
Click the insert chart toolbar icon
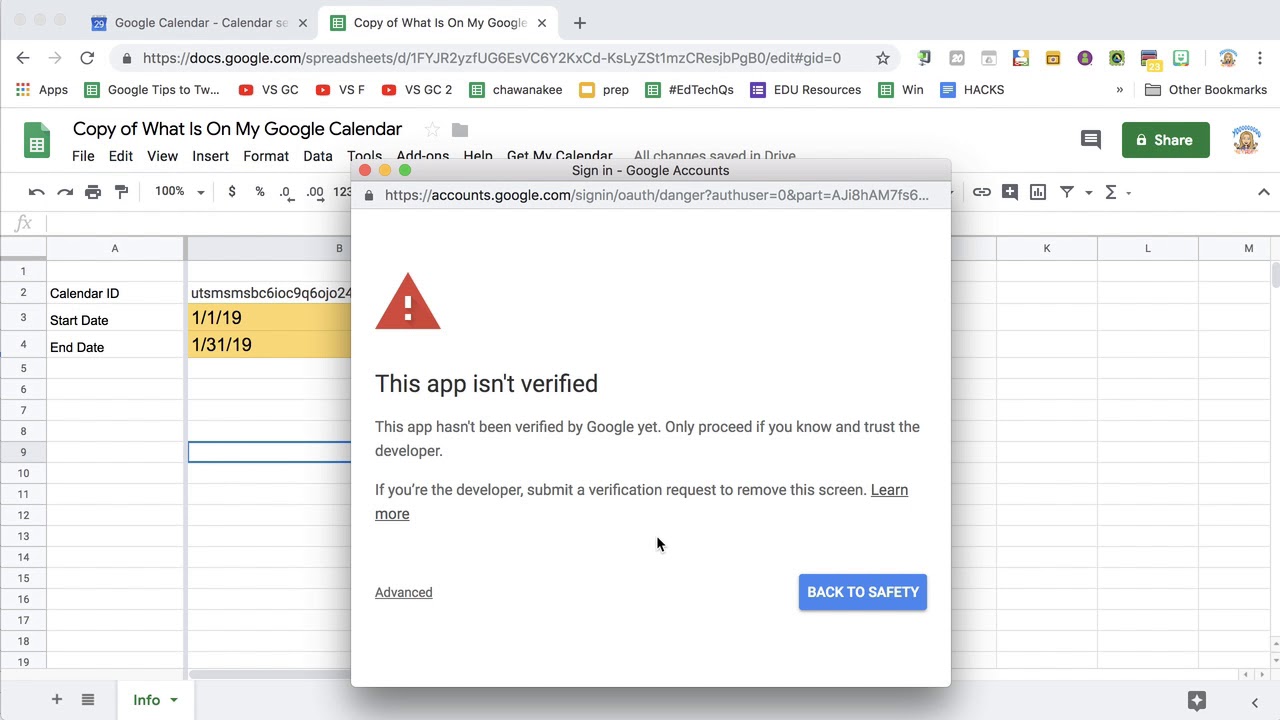[1038, 192]
